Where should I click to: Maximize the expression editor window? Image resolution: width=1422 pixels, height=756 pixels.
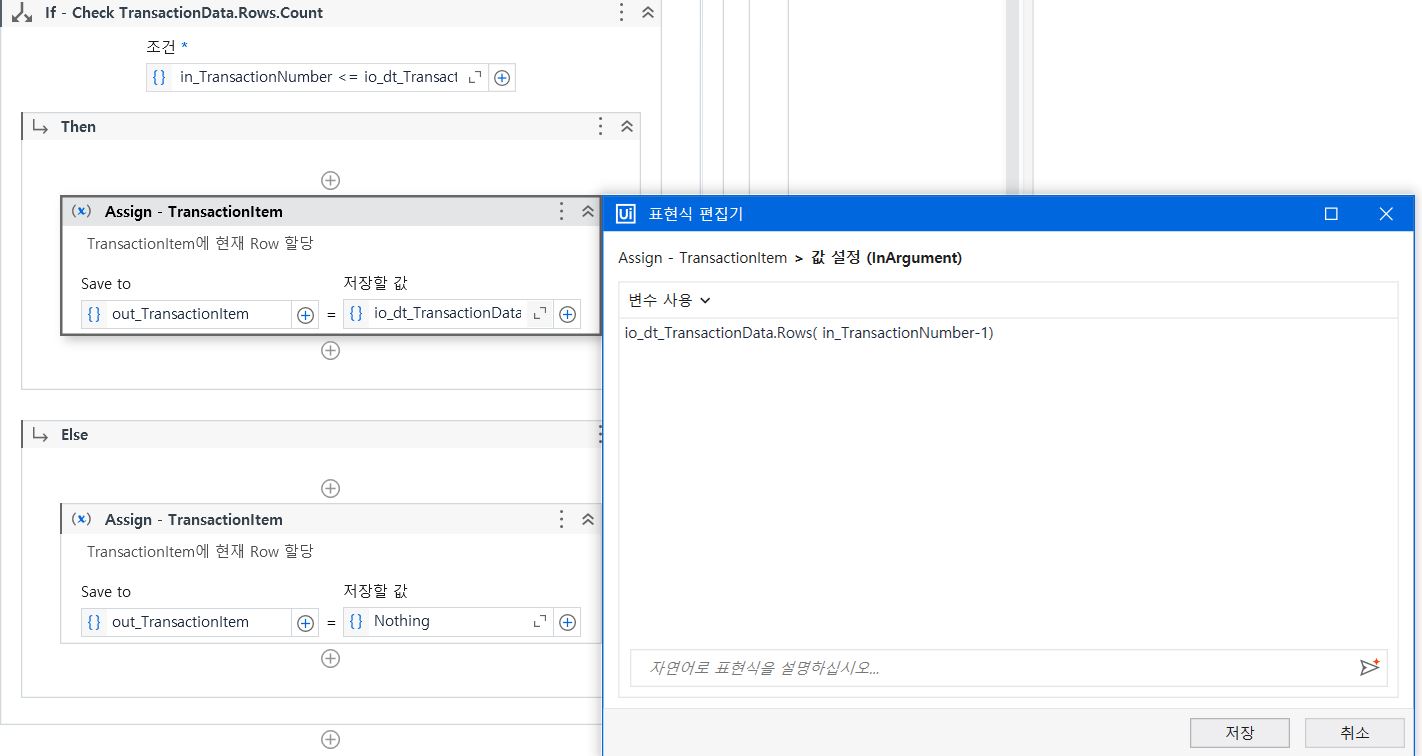1331,214
